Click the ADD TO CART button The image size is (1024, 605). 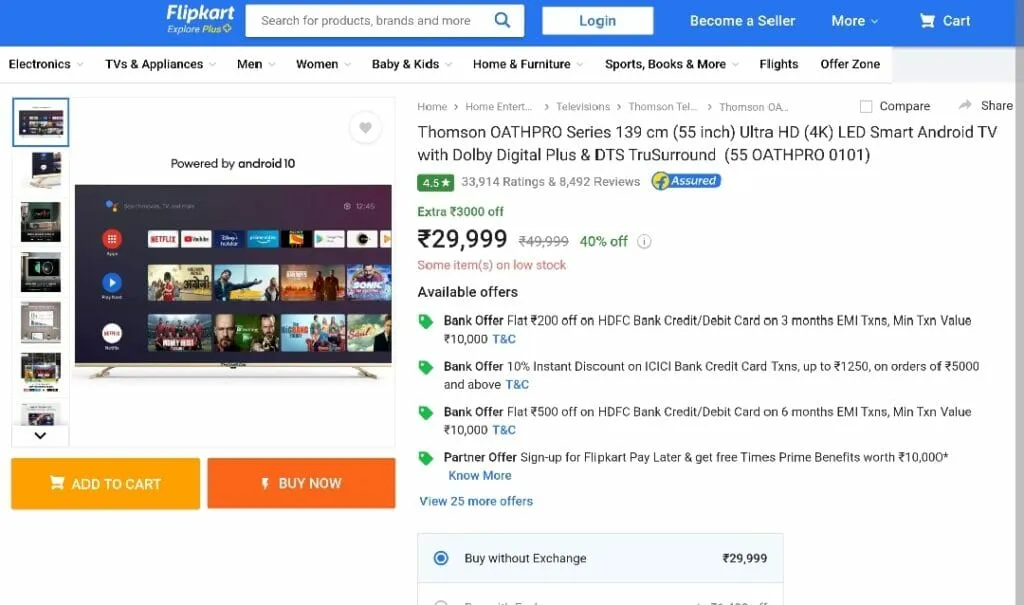[106, 483]
